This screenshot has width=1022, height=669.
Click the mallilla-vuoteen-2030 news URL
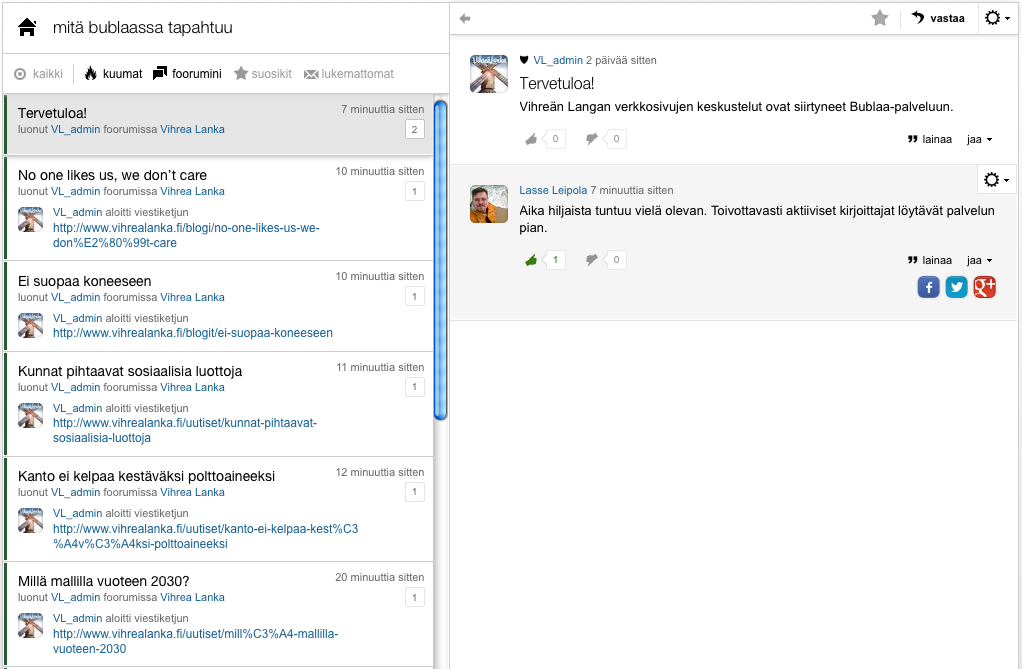(196, 641)
